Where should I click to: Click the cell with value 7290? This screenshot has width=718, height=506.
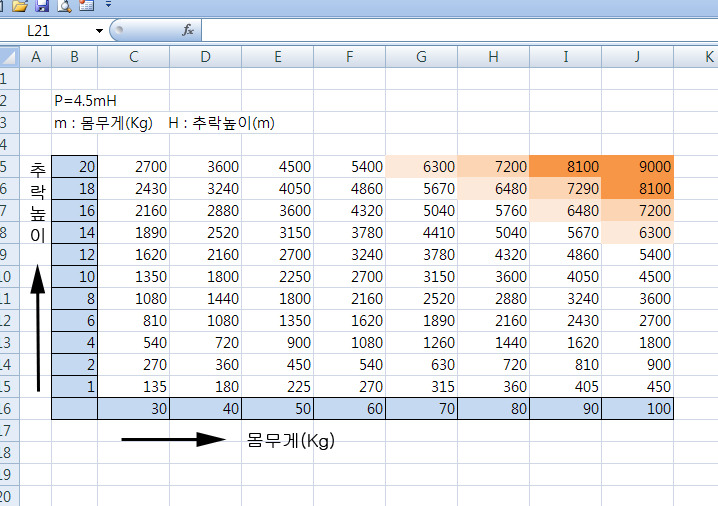566,189
